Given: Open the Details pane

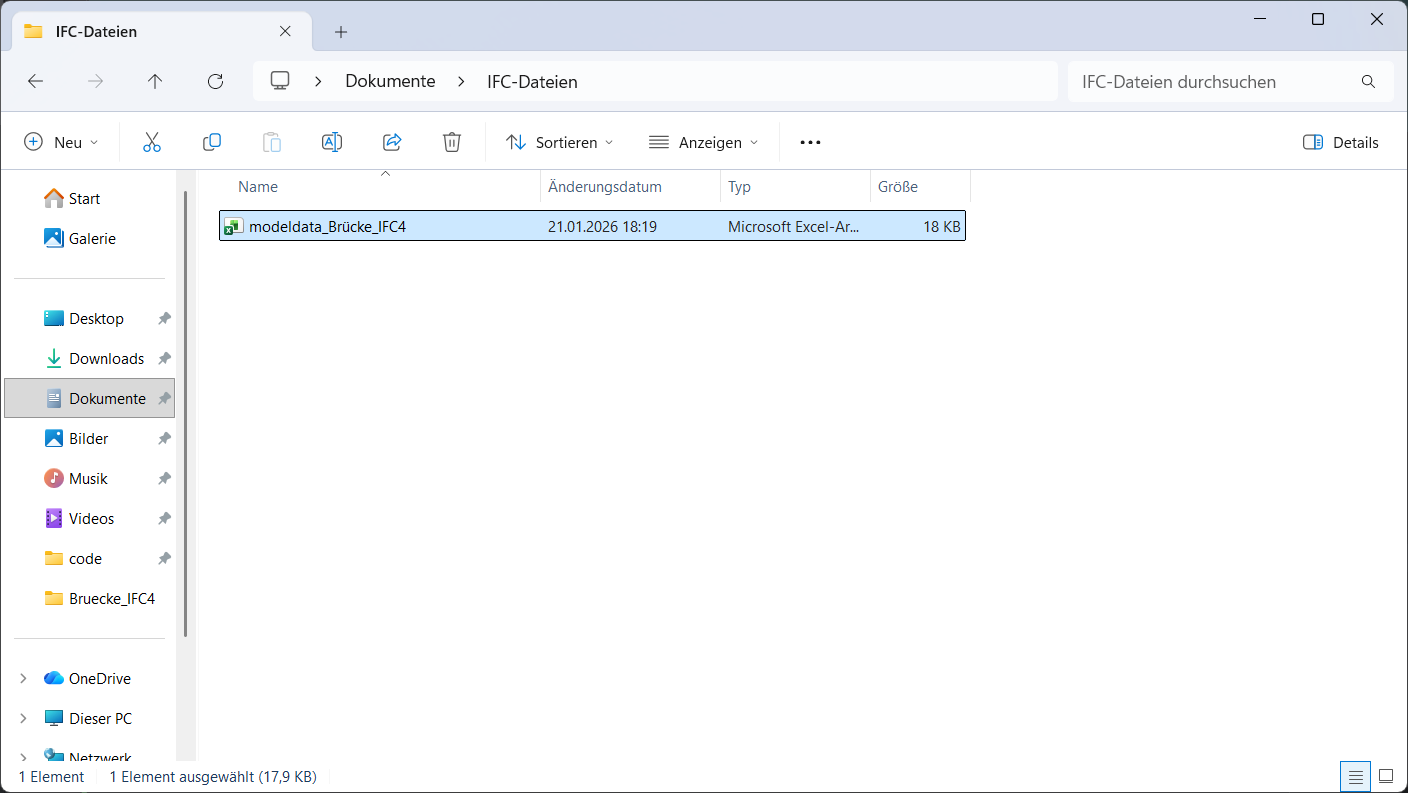Looking at the screenshot, I should pyautogui.click(x=1340, y=142).
